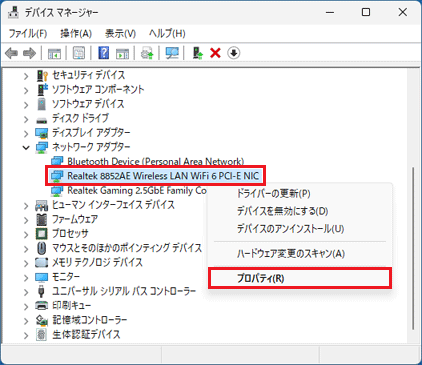Select the 記憶域コントローラー label
The height and width of the screenshot is (365, 422).
click(90, 320)
